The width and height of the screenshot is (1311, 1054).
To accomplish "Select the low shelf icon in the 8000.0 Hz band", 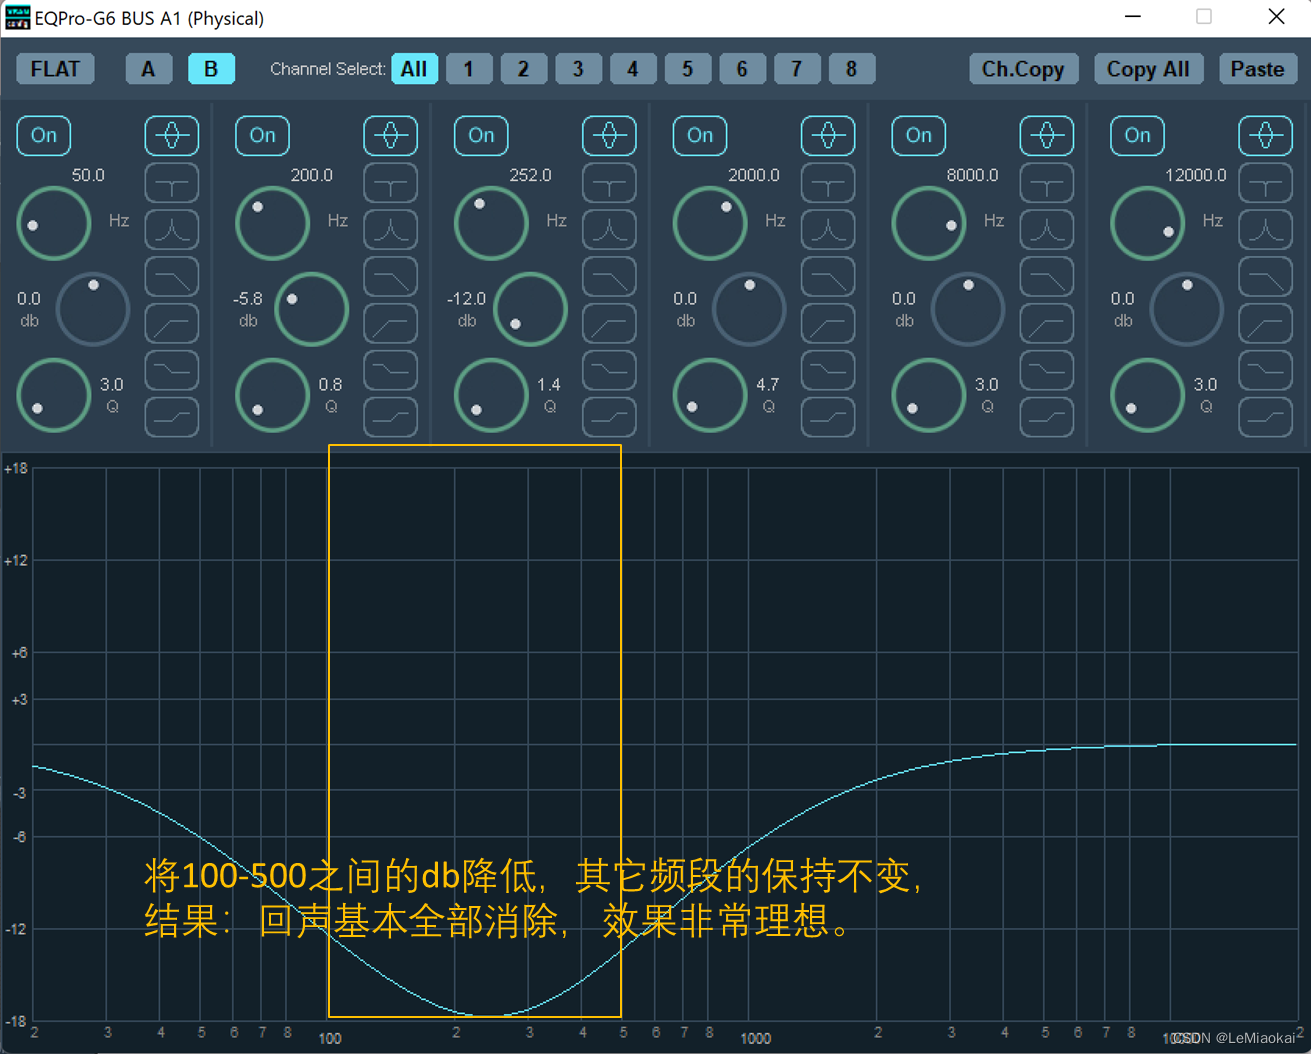I will [1047, 370].
